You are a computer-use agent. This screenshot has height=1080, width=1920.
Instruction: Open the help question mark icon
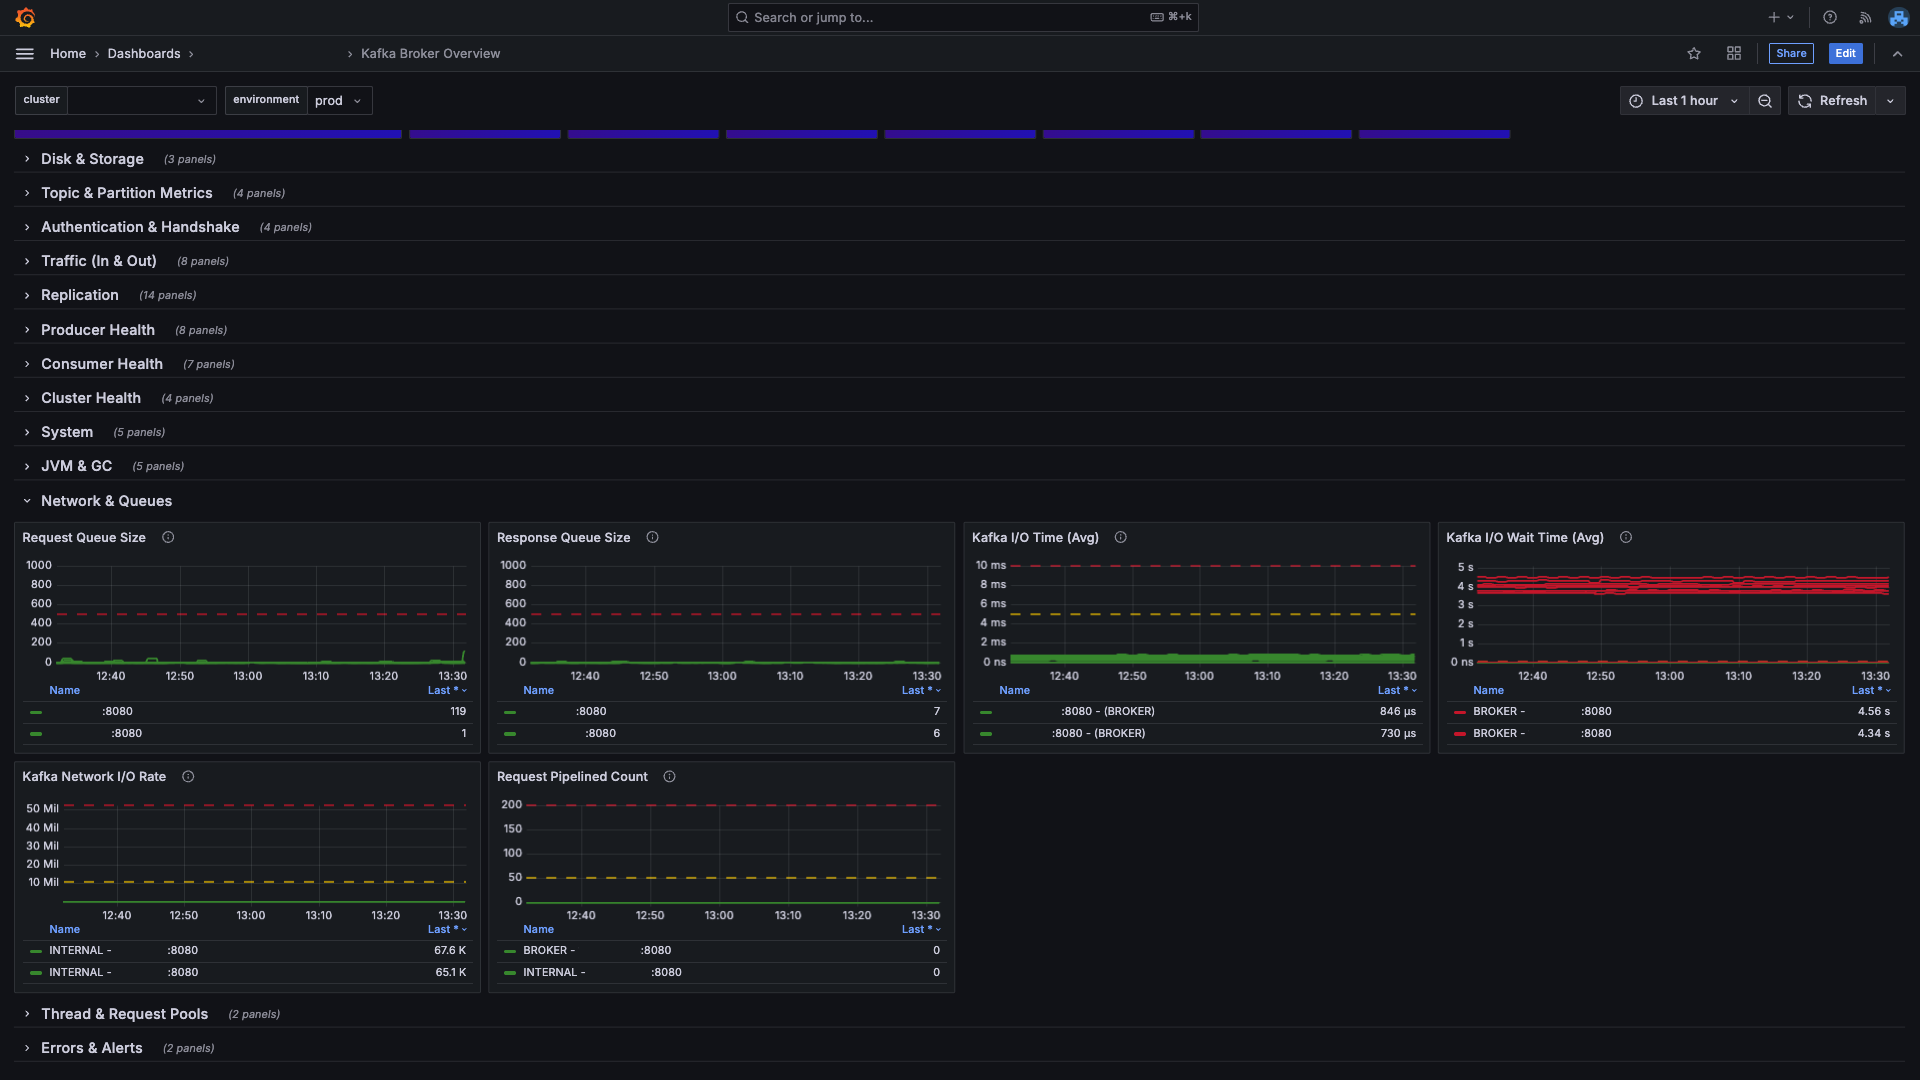point(1830,17)
